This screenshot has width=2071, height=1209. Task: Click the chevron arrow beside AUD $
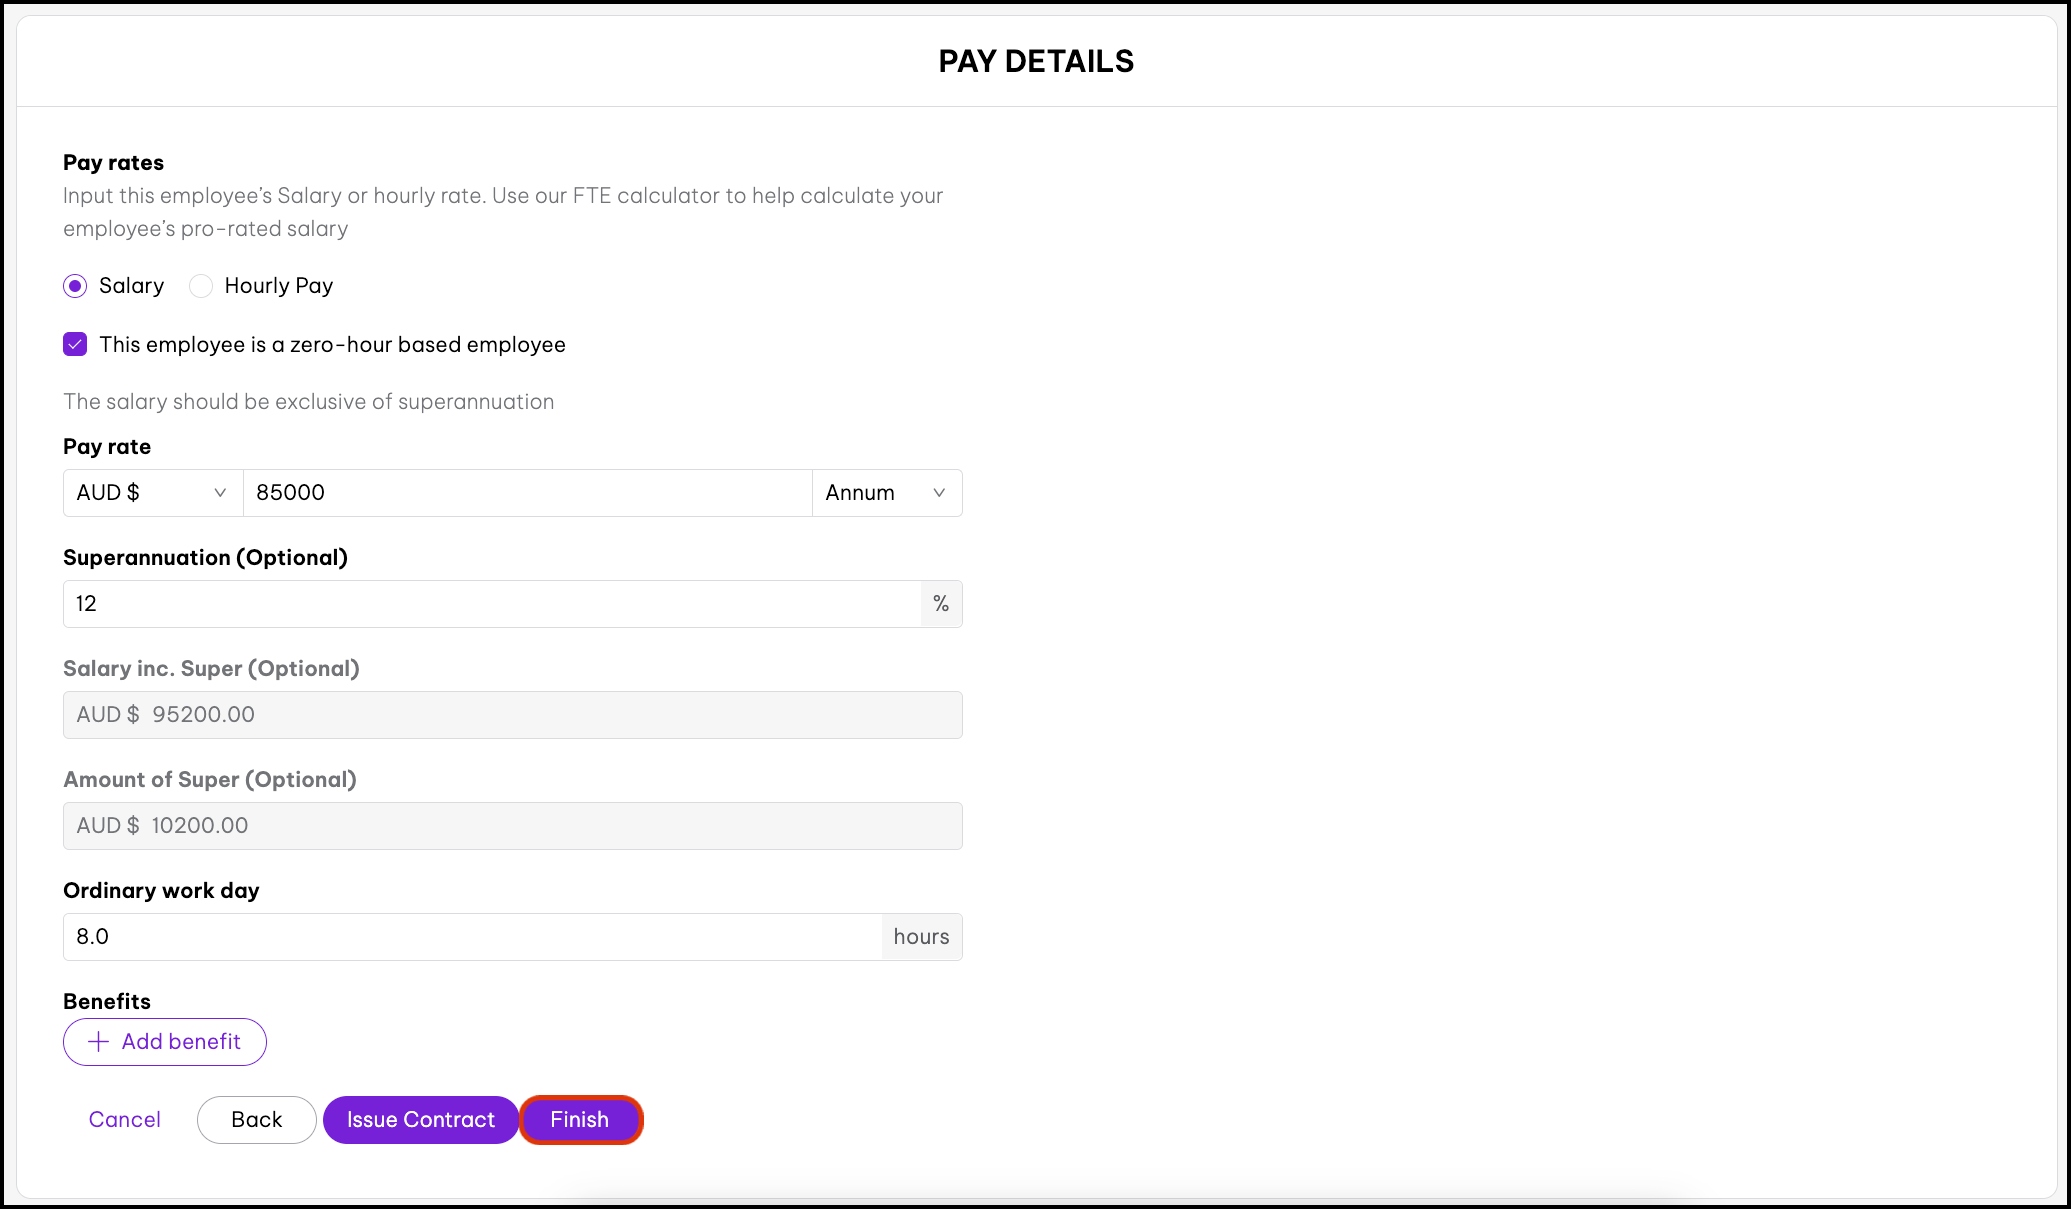(x=220, y=493)
